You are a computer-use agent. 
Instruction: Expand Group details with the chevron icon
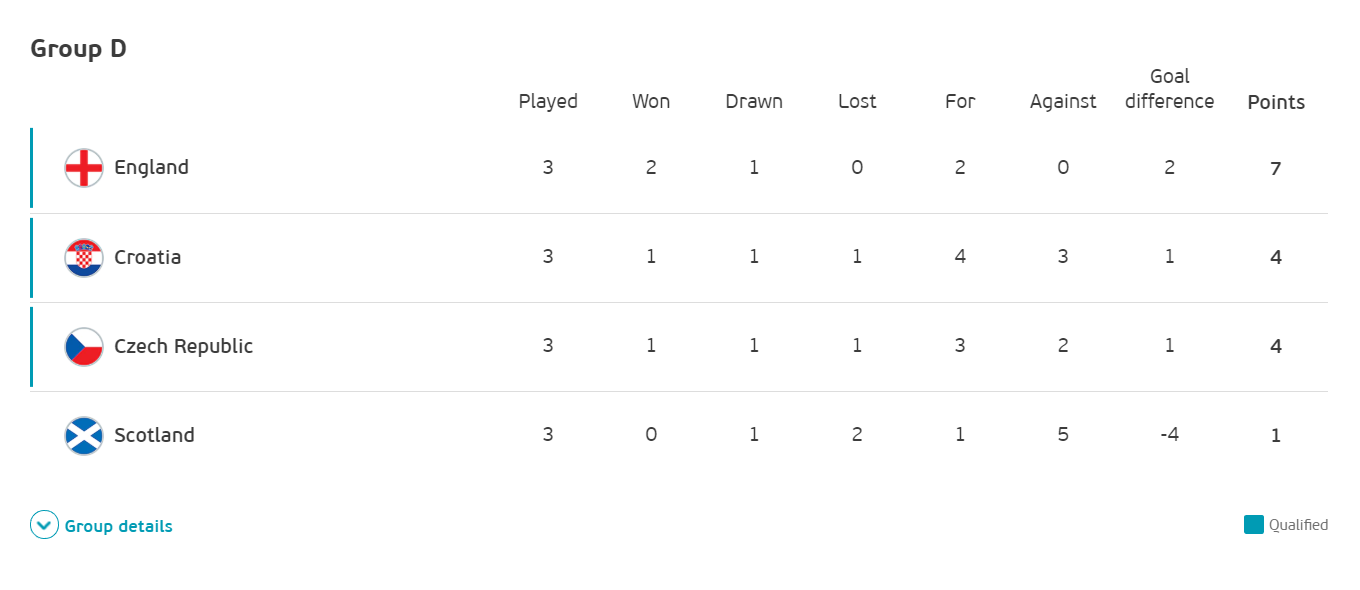(x=45, y=525)
